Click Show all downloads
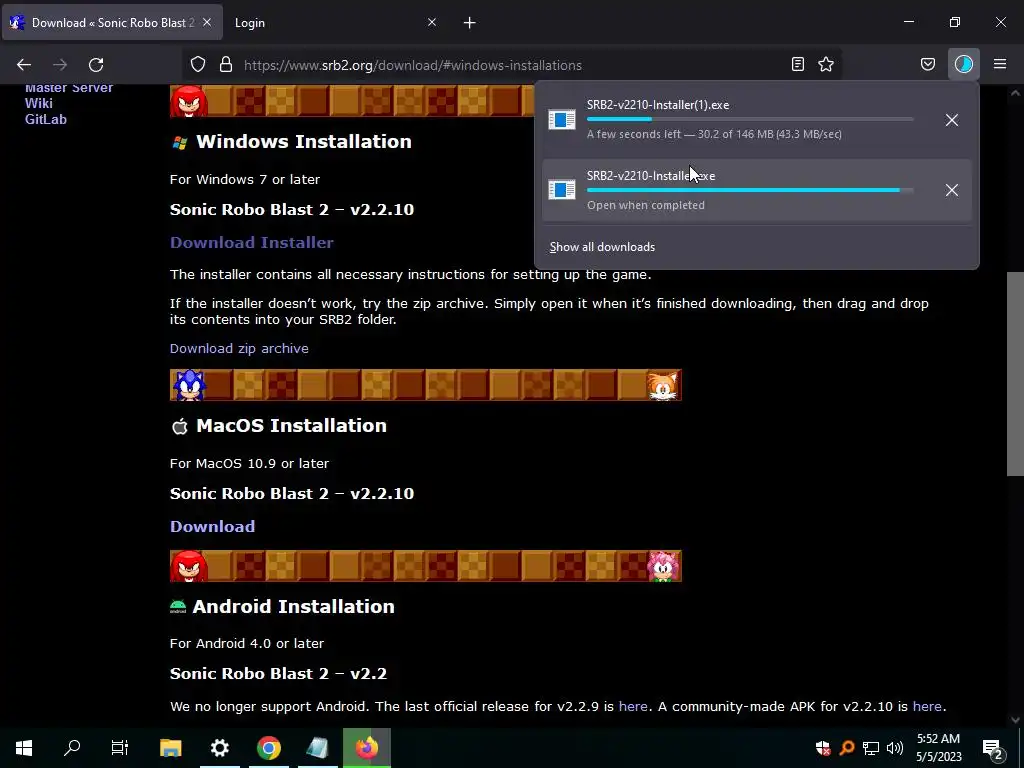This screenshot has width=1024, height=768. click(x=602, y=247)
